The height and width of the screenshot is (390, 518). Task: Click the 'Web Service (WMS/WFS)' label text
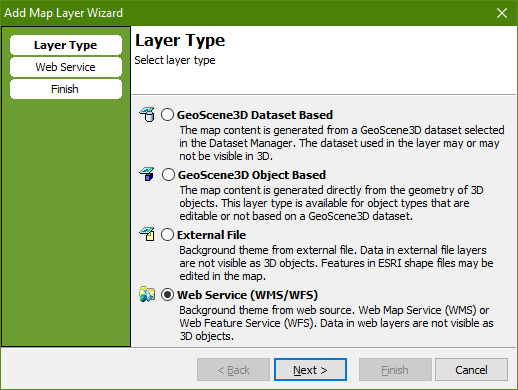[247, 295]
